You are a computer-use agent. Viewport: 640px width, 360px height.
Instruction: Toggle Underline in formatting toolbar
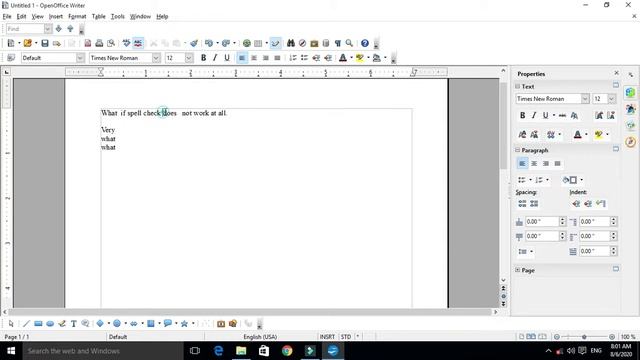pyautogui.click(x=227, y=58)
